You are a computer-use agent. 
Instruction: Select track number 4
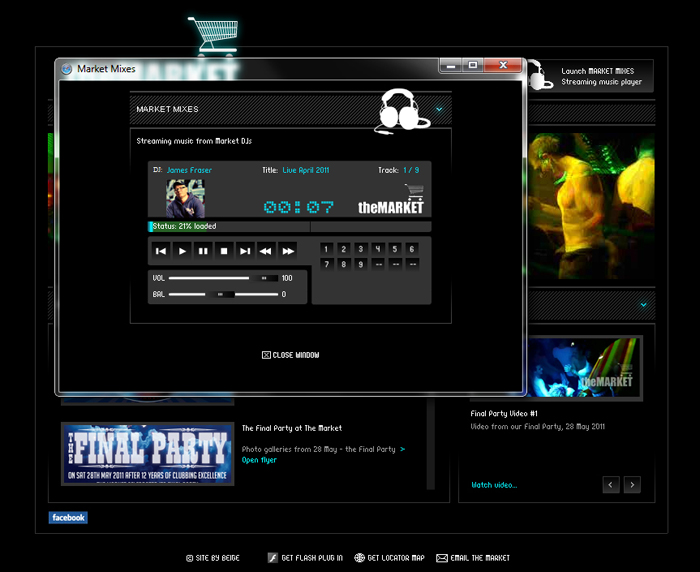pyautogui.click(x=378, y=249)
